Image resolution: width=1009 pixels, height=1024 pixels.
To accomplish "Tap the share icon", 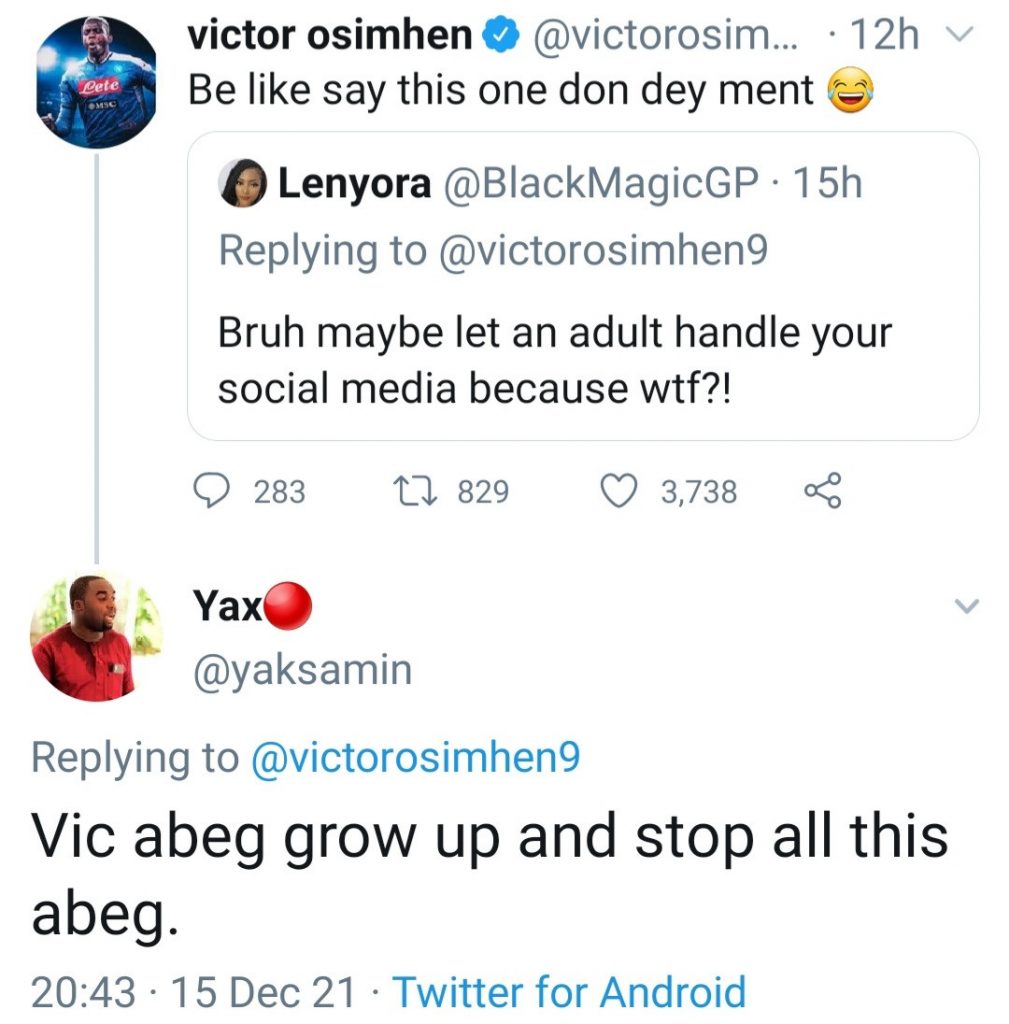I will [x=824, y=491].
